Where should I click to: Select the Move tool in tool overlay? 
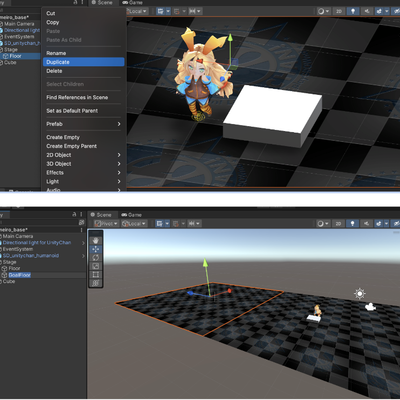[x=96, y=249]
